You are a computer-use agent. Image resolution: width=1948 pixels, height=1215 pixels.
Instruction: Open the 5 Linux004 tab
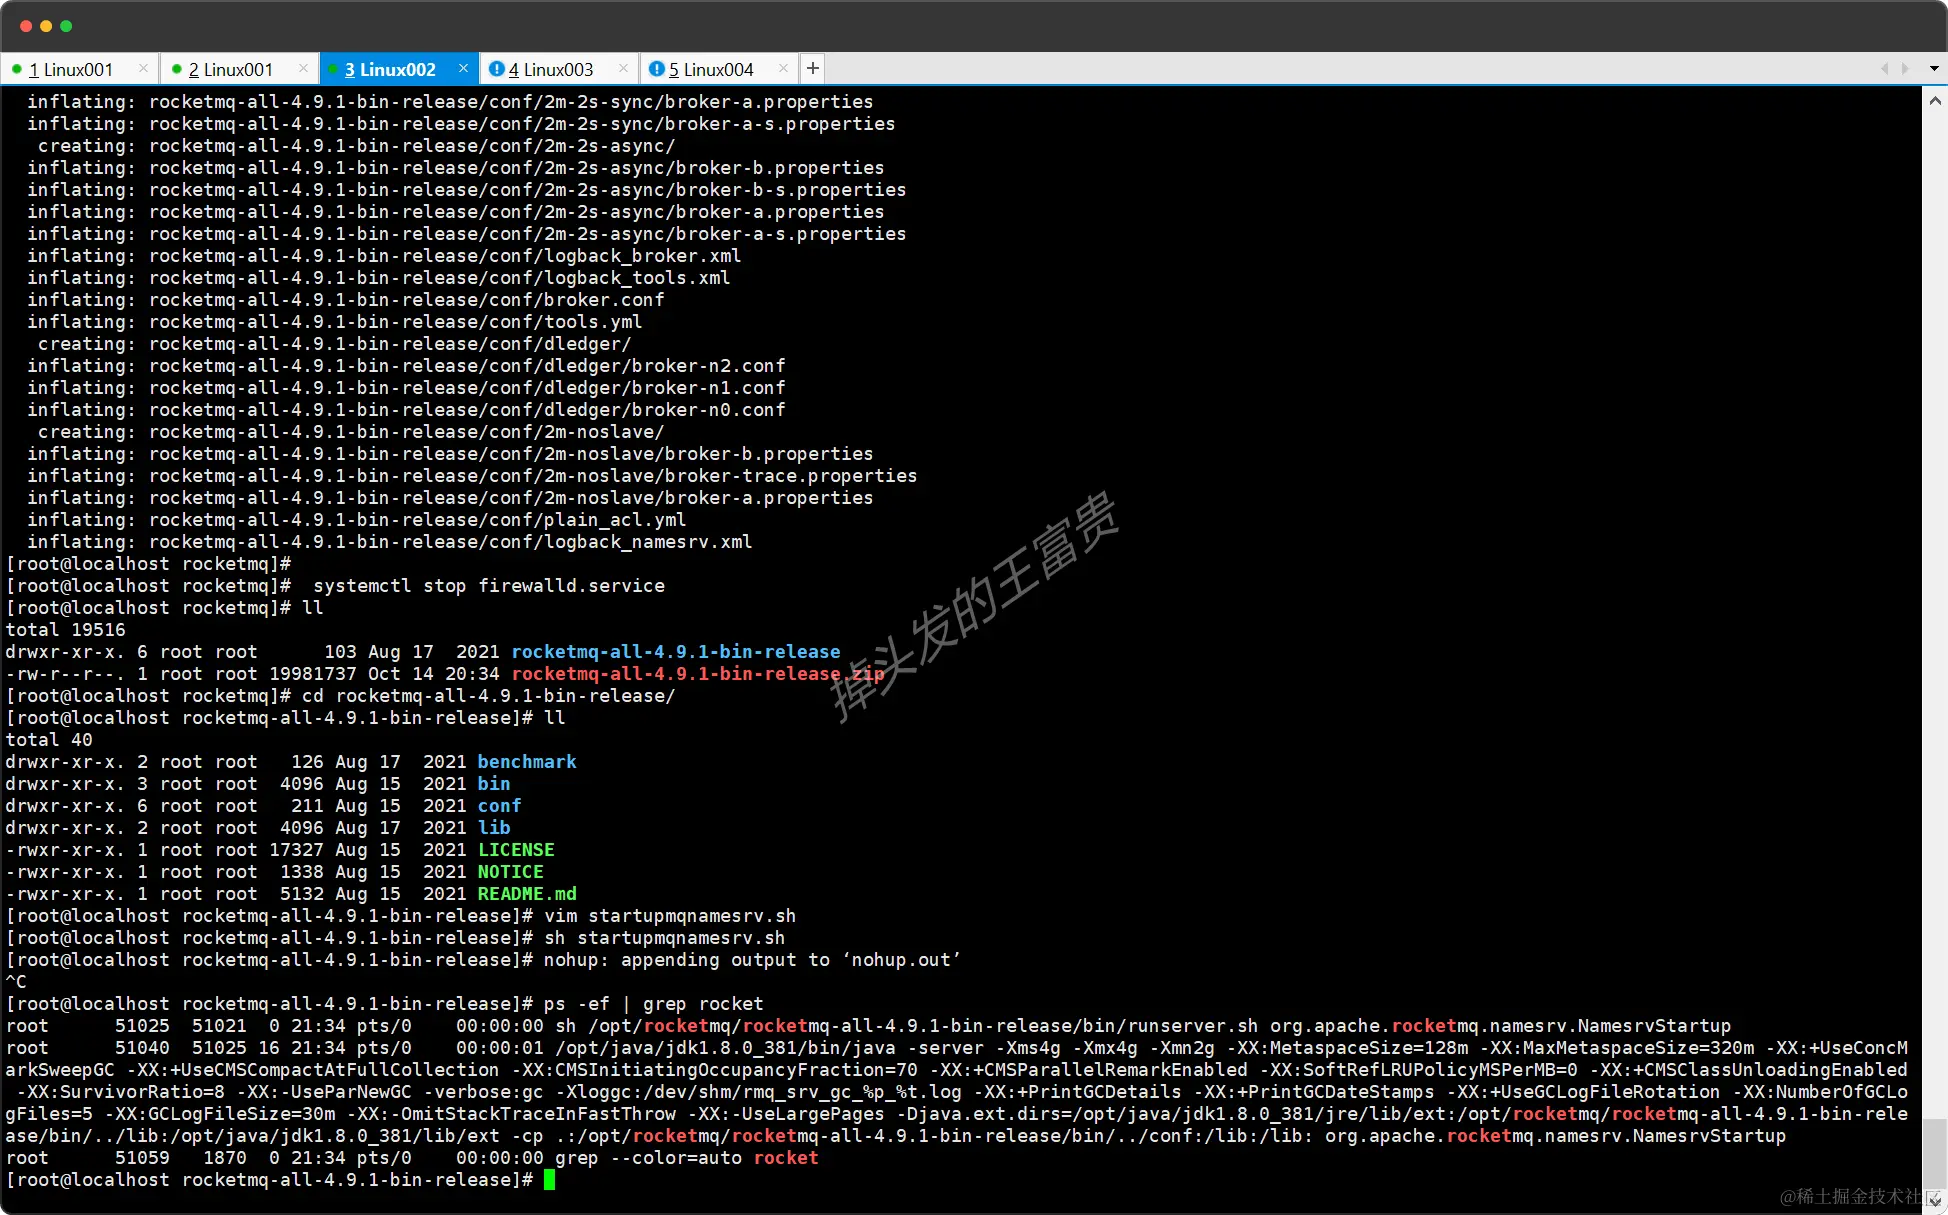(710, 70)
